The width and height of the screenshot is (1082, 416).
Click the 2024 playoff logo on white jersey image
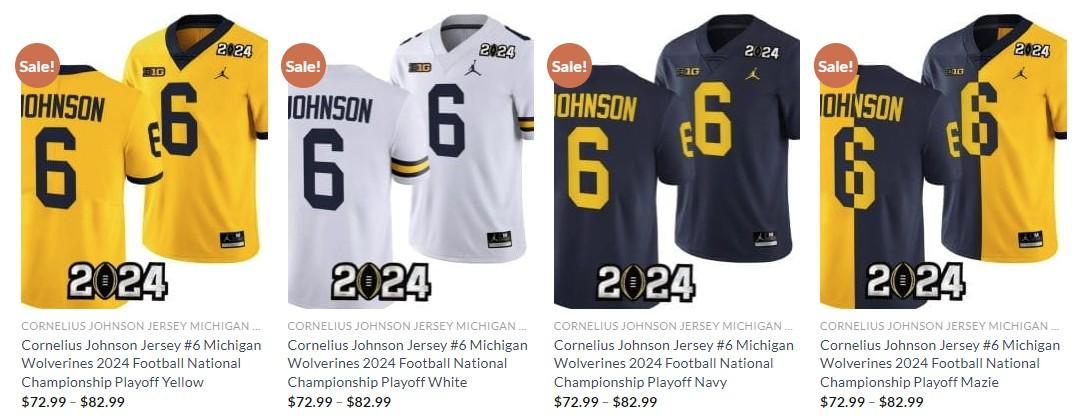pos(381,281)
